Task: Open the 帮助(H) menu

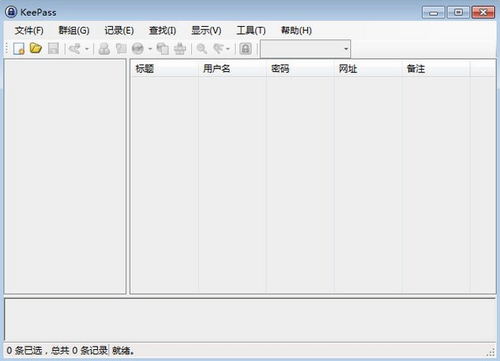Action: pyautogui.click(x=296, y=31)
